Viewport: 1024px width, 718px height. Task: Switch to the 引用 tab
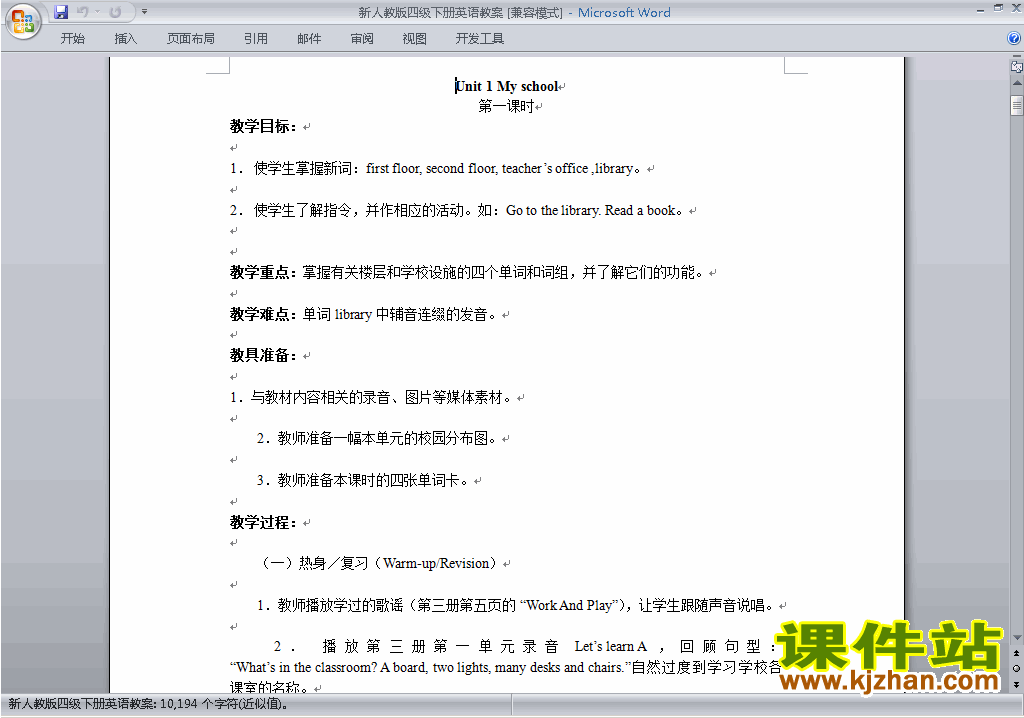point(256,39)
